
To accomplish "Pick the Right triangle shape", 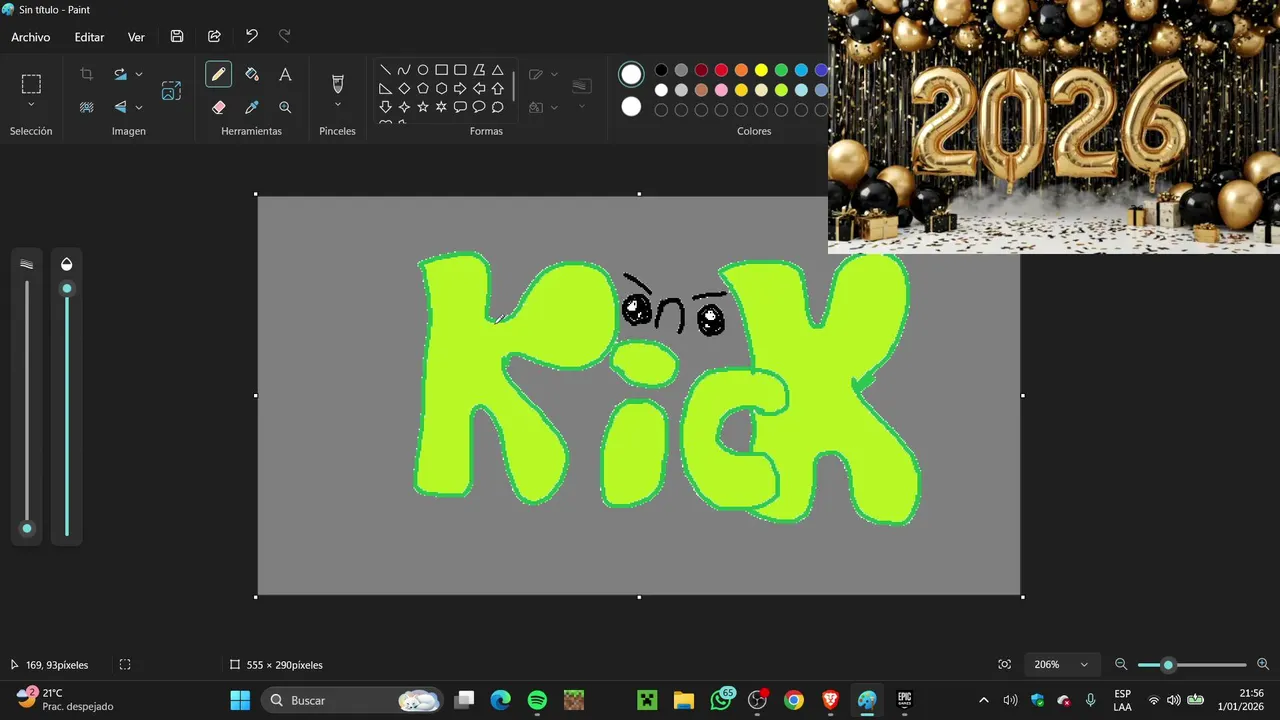I will (x=385, y=89).
